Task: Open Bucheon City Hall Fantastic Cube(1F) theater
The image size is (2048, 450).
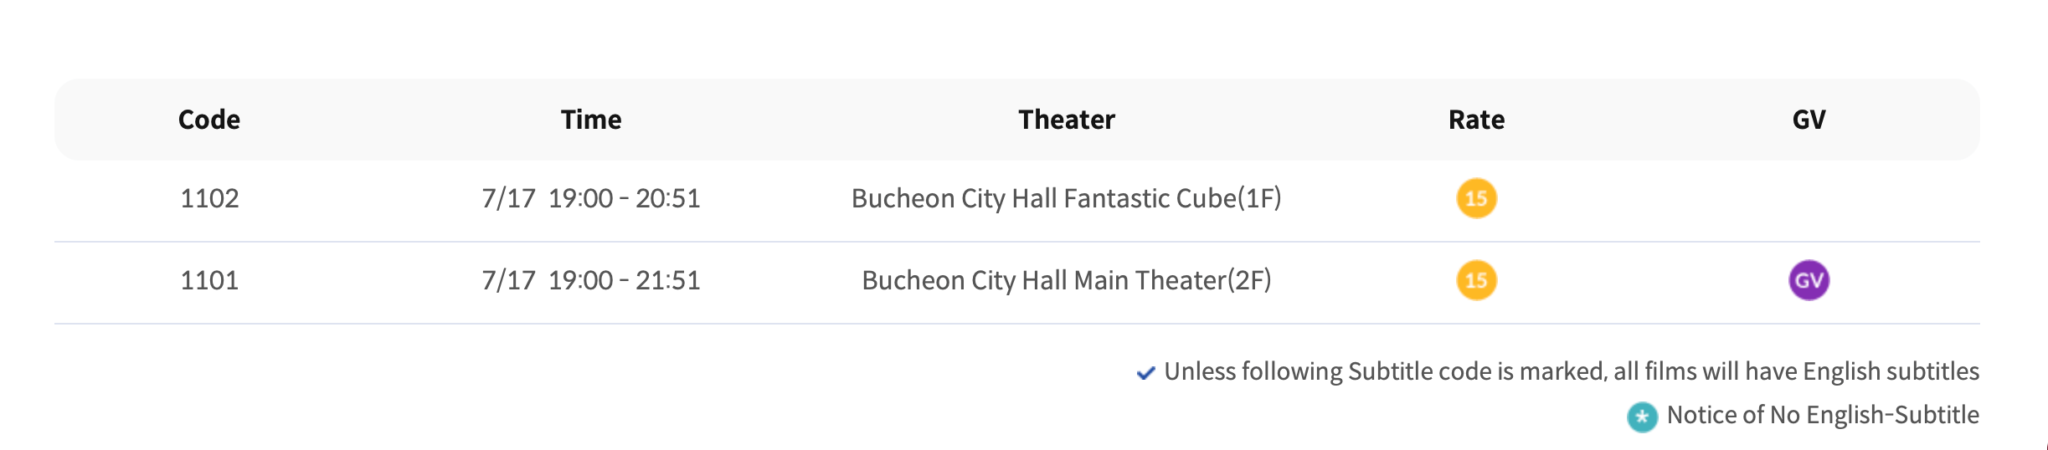Action: (x=1066, y=198)
